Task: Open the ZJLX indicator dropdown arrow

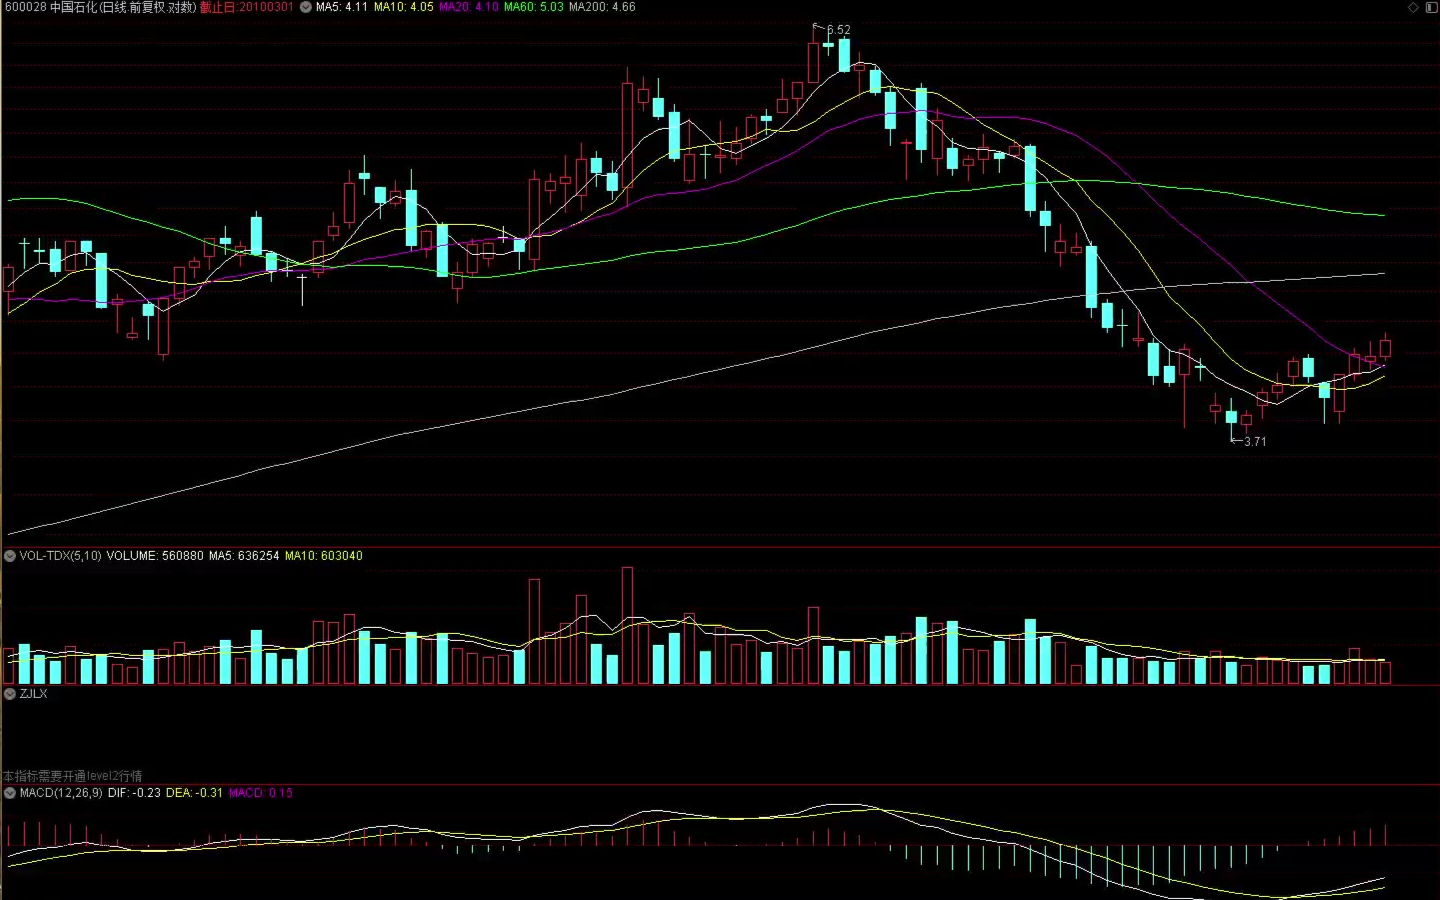Action: [10, 693]
